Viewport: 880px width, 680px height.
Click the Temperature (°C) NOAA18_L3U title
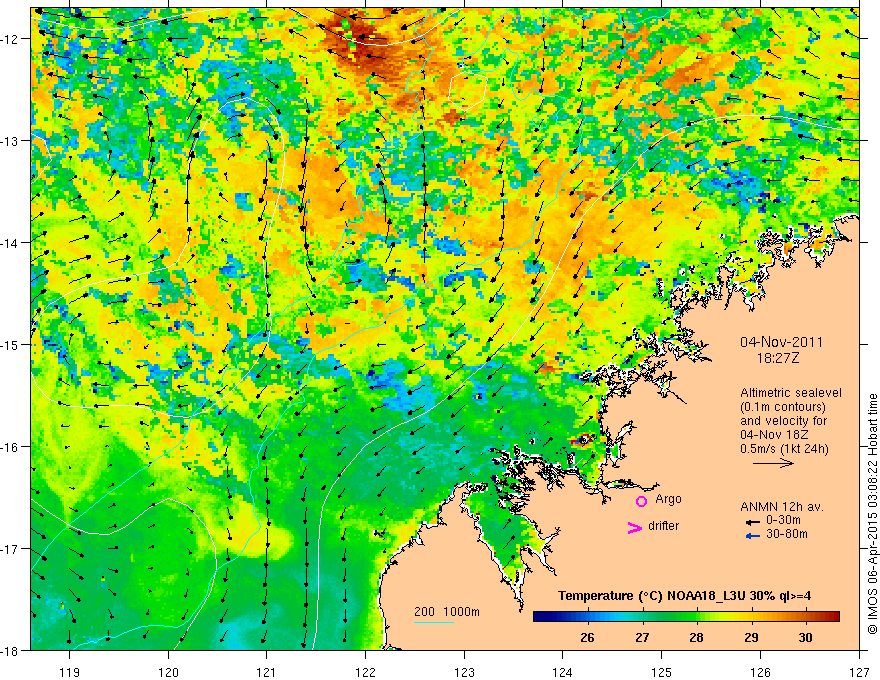pos(684,596)
